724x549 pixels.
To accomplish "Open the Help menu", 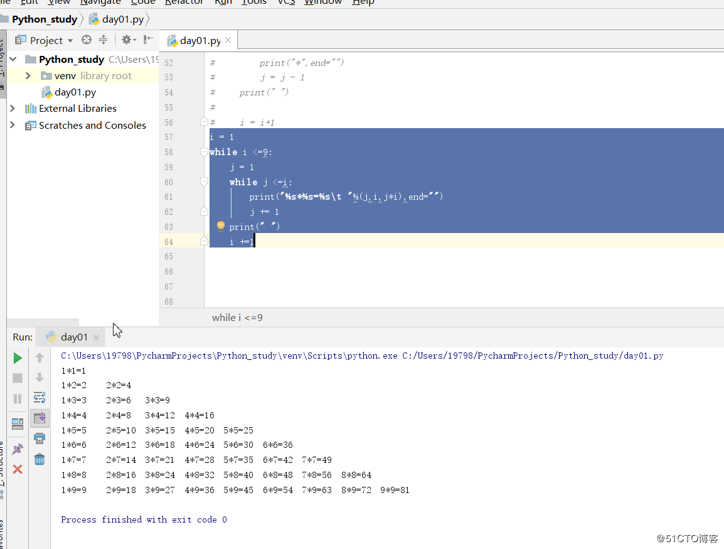I will click(363, 2).
